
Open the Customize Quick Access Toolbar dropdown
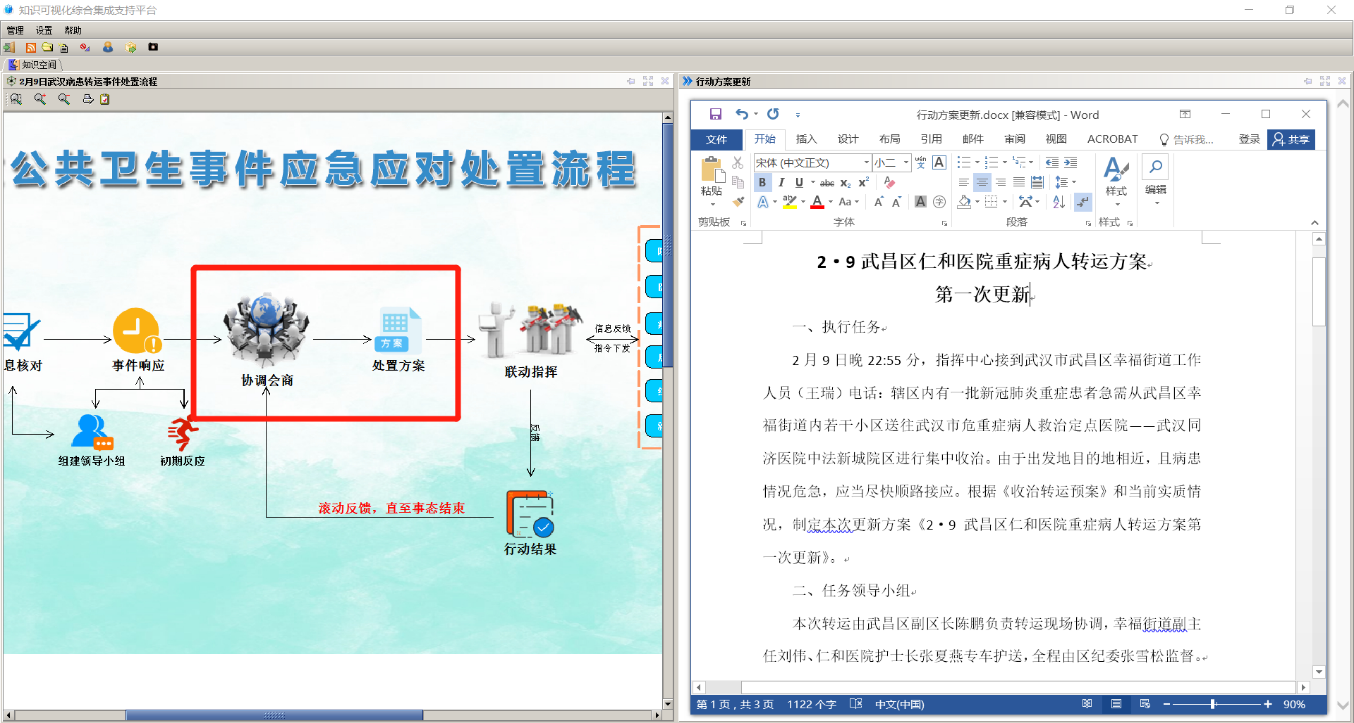coord(798,114)
